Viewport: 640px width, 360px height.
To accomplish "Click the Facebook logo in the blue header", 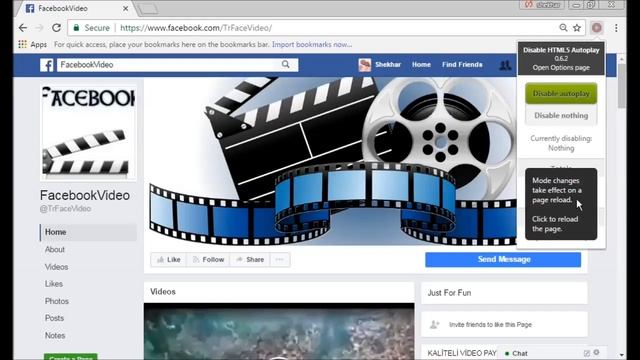I will tap(47, 65).
